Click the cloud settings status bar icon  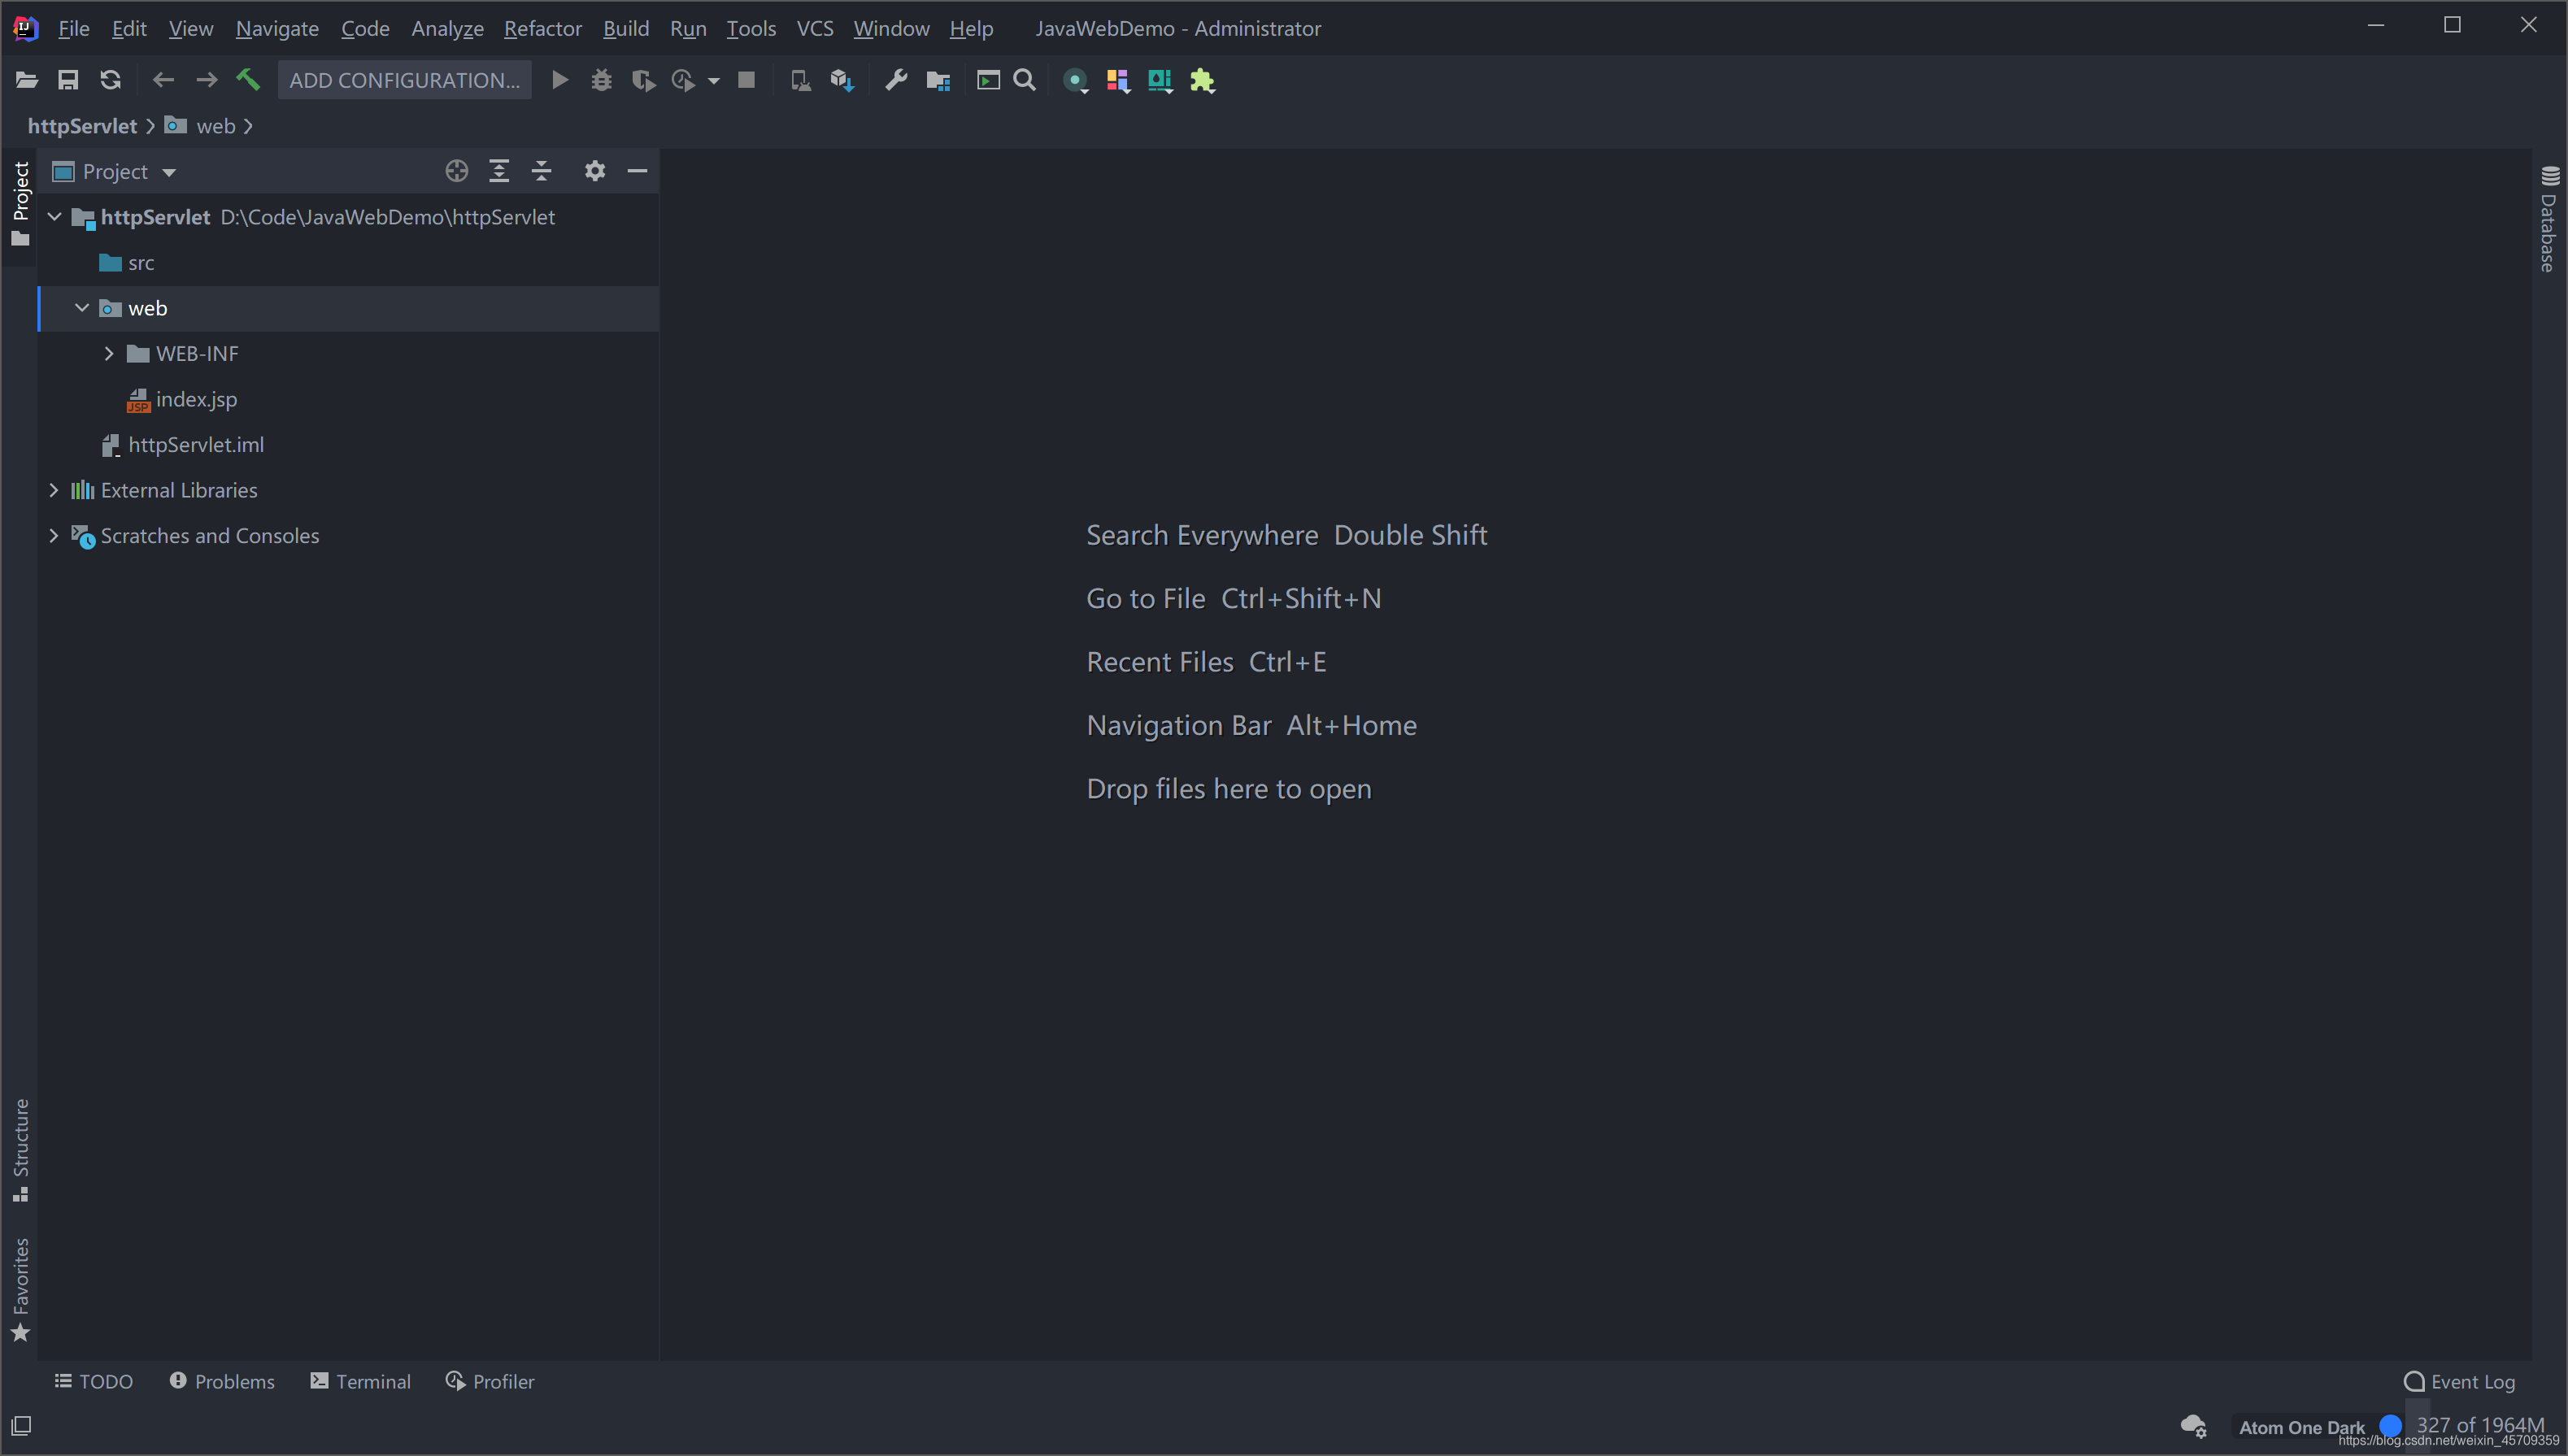point(2194,1426)
